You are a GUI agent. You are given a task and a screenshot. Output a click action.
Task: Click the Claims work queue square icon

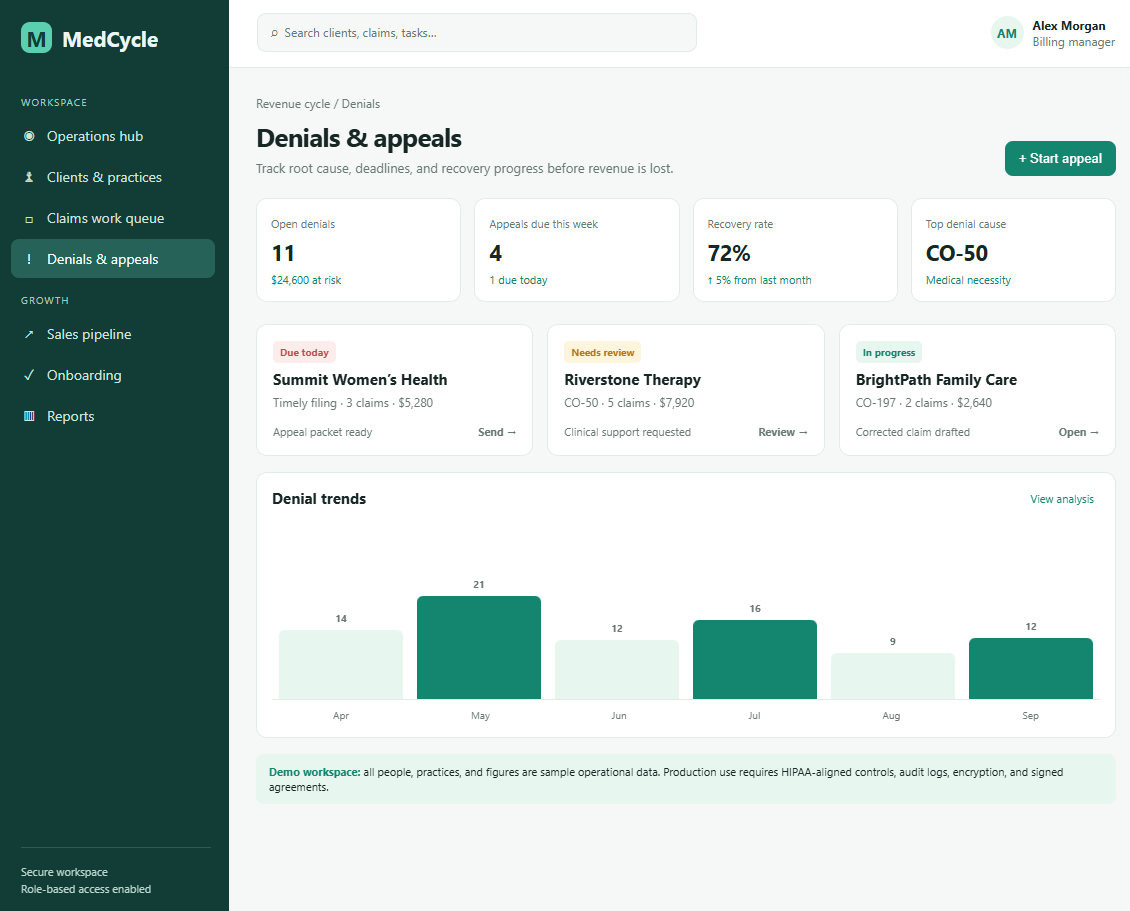pyautogui.click(x=29, y=219)
